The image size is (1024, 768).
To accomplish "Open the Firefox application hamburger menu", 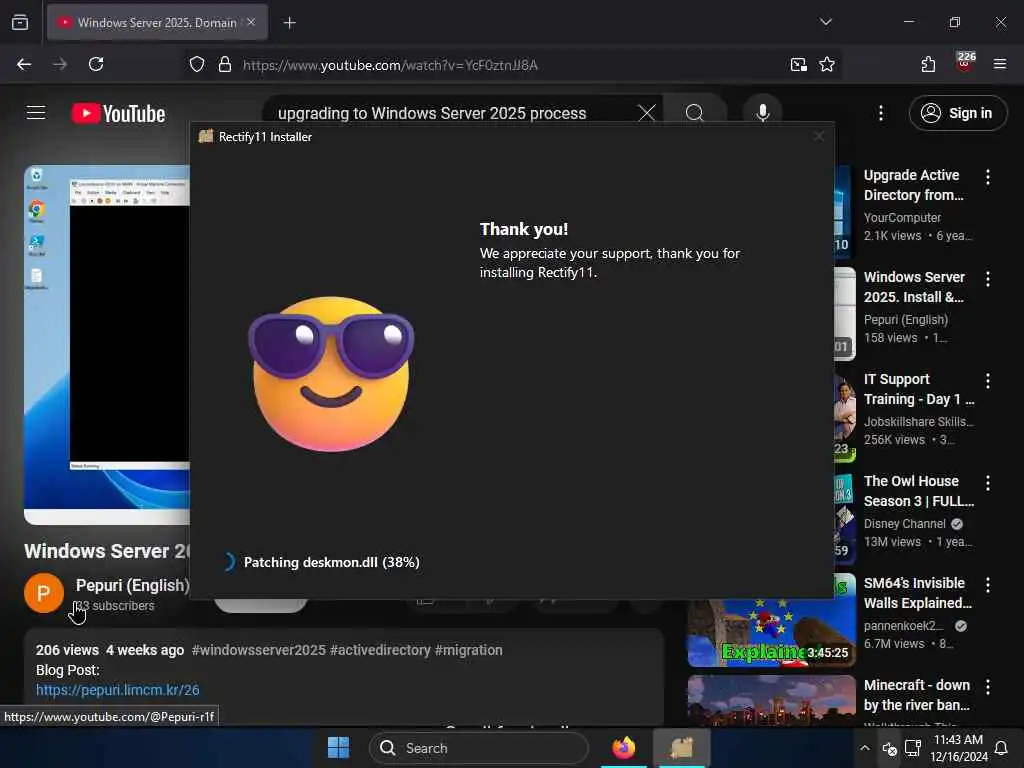I will pos(999,64).
